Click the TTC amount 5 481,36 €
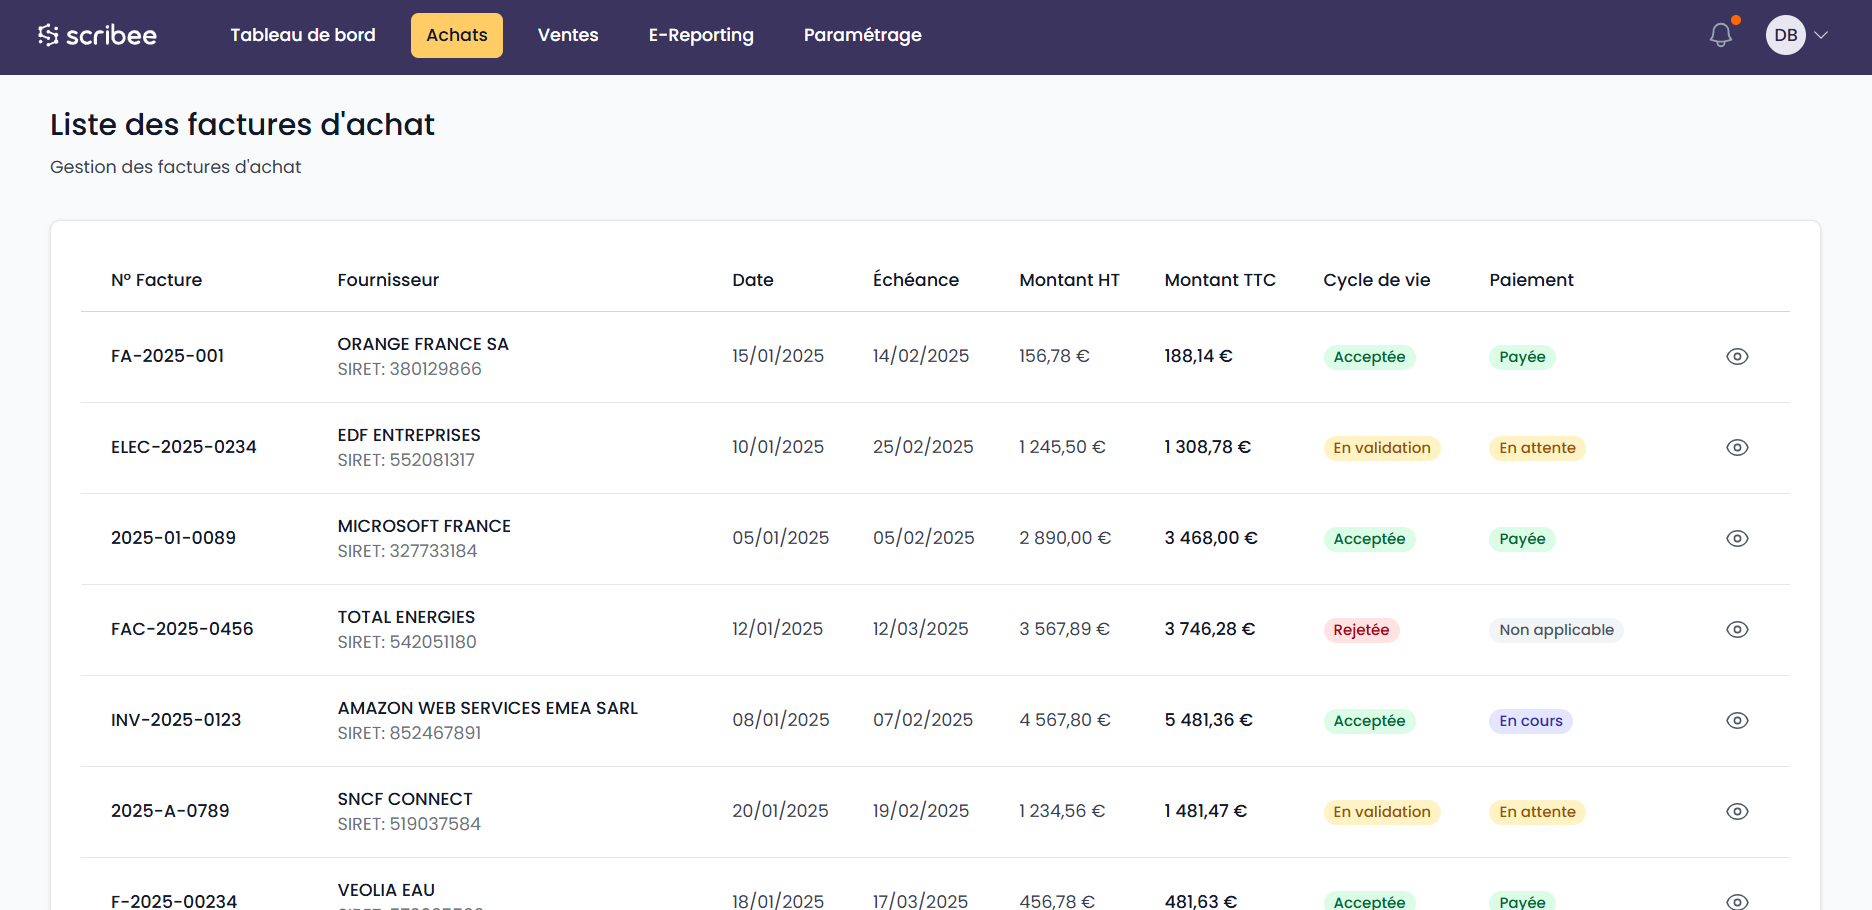The width and height of the screenshot is (1872, 910). pos(1208,720)
